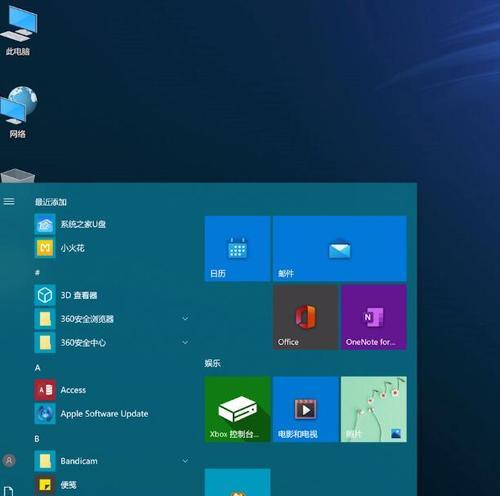Image resolution: width=500 pixels, height=496 pixels.
Task: Expand the 360安全浏览器 folder chevron
Action: [x=185, y=318]
